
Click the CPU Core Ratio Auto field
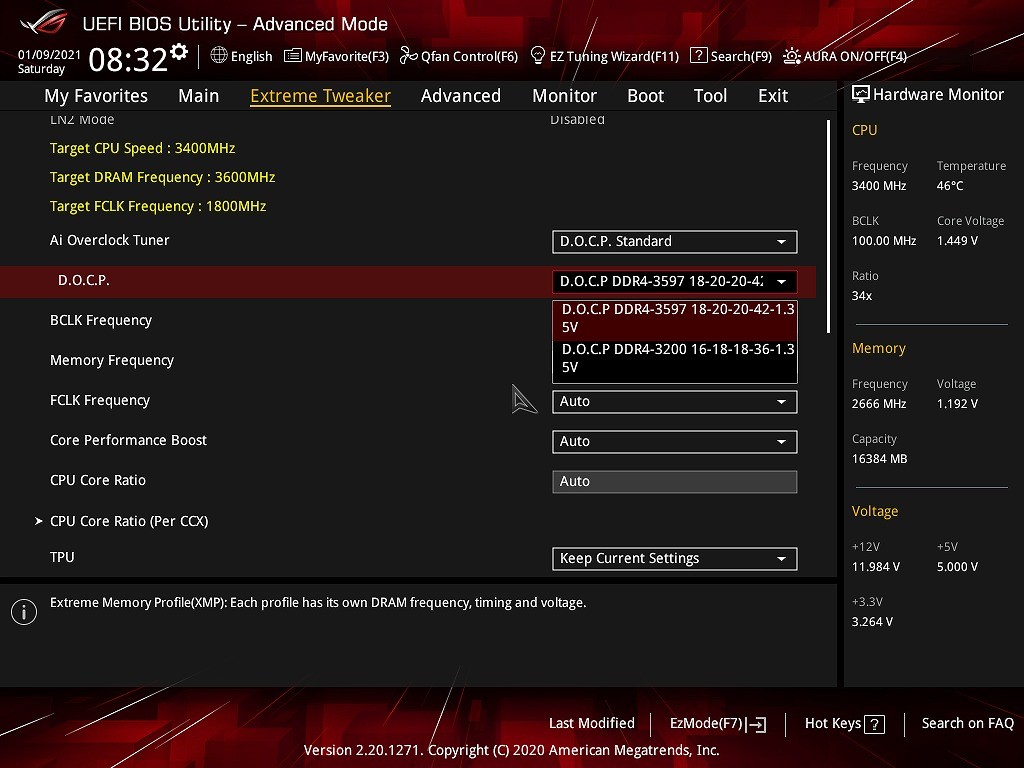tap(674, 482)
